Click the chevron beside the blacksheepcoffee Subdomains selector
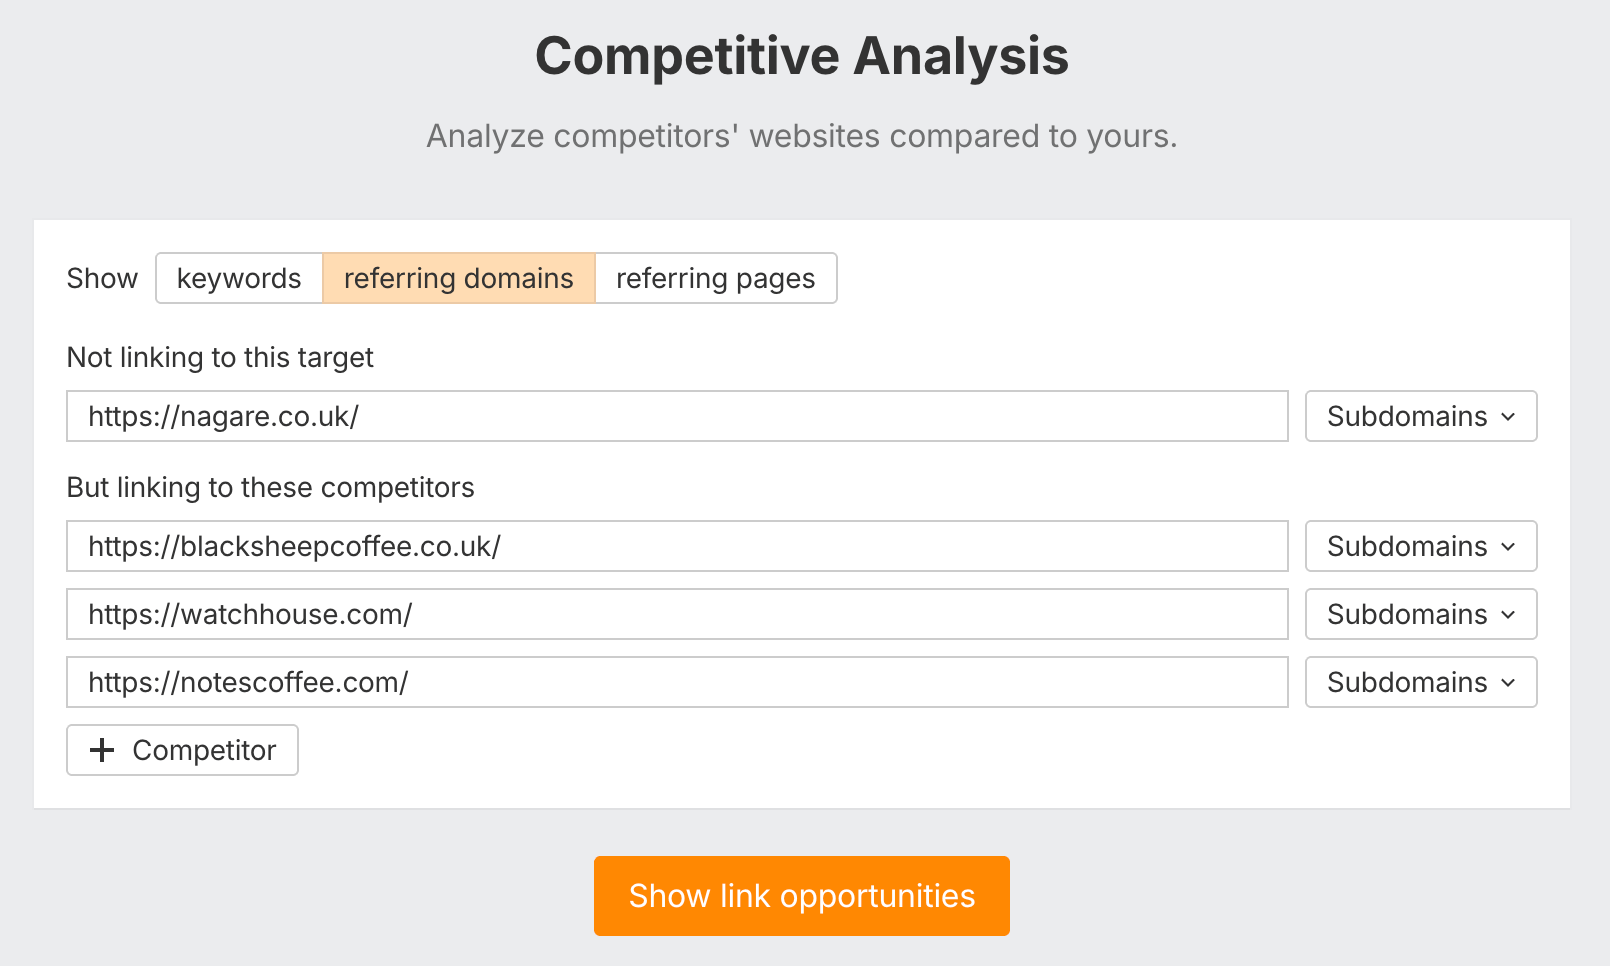The height and width of the screenshot is (966, 1610). click(1508, 547)
